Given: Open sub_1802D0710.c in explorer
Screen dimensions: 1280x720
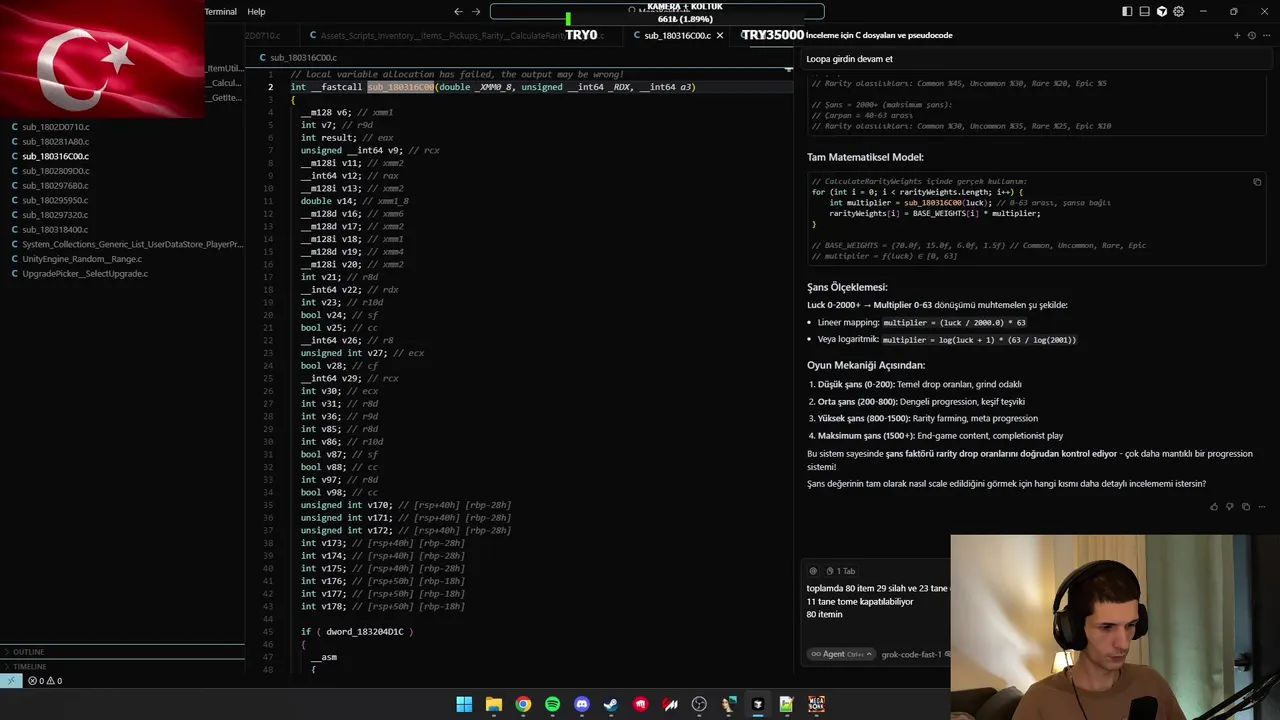Looking at the screenshot, I should point(56,127).
